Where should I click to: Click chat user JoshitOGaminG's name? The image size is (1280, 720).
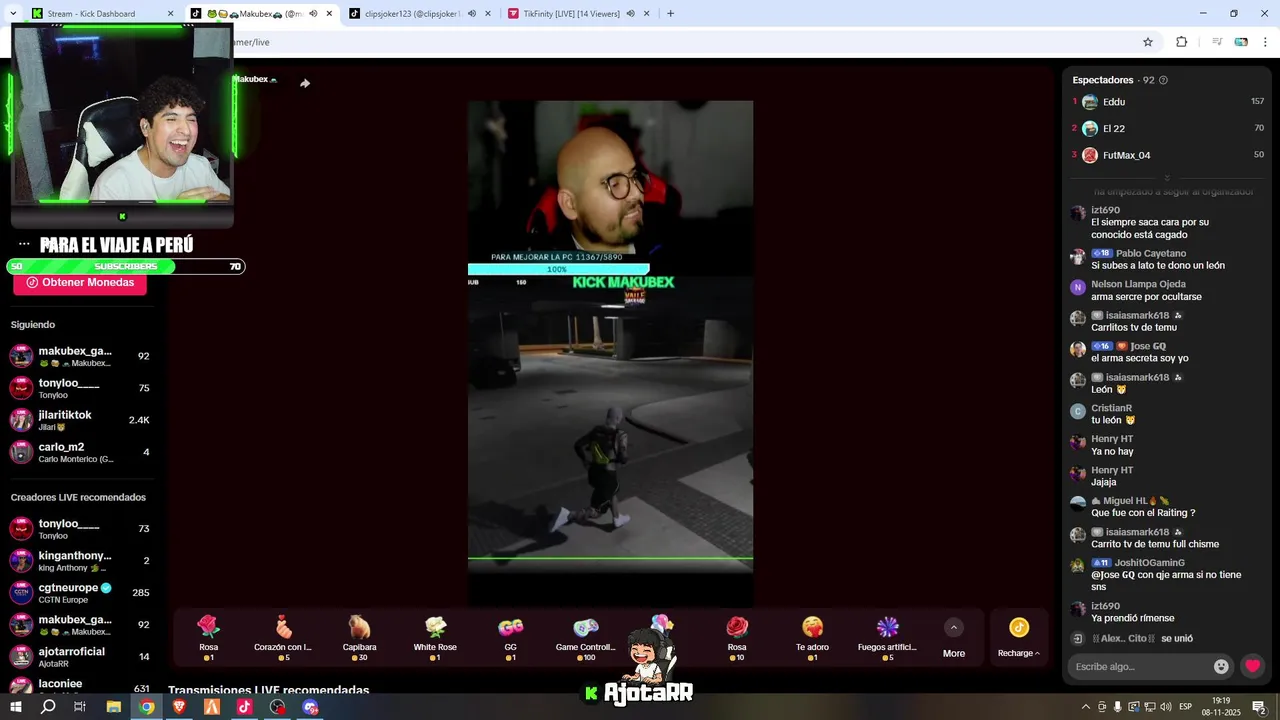[1150, 564]
